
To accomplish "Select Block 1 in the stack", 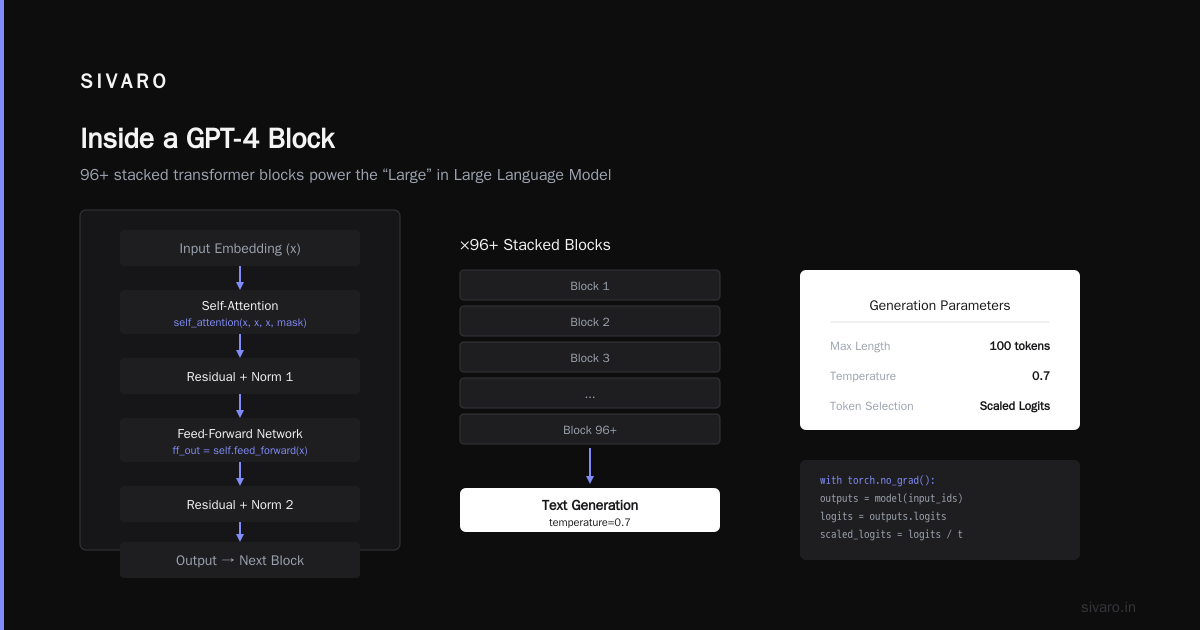I will (x=590, y=286).
